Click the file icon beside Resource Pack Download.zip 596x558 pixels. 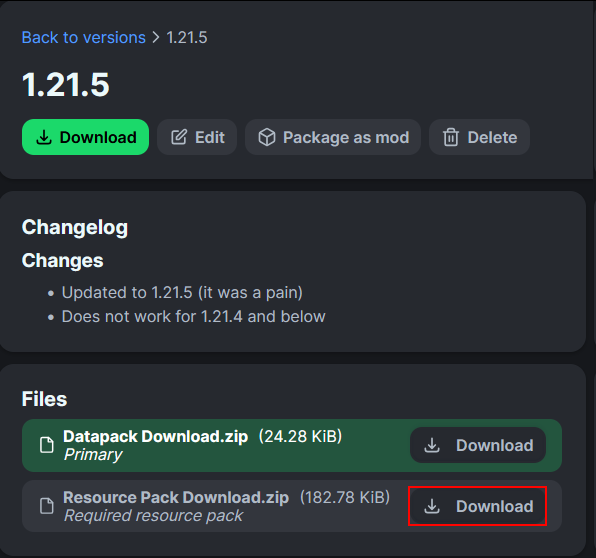tap(47, 506)
